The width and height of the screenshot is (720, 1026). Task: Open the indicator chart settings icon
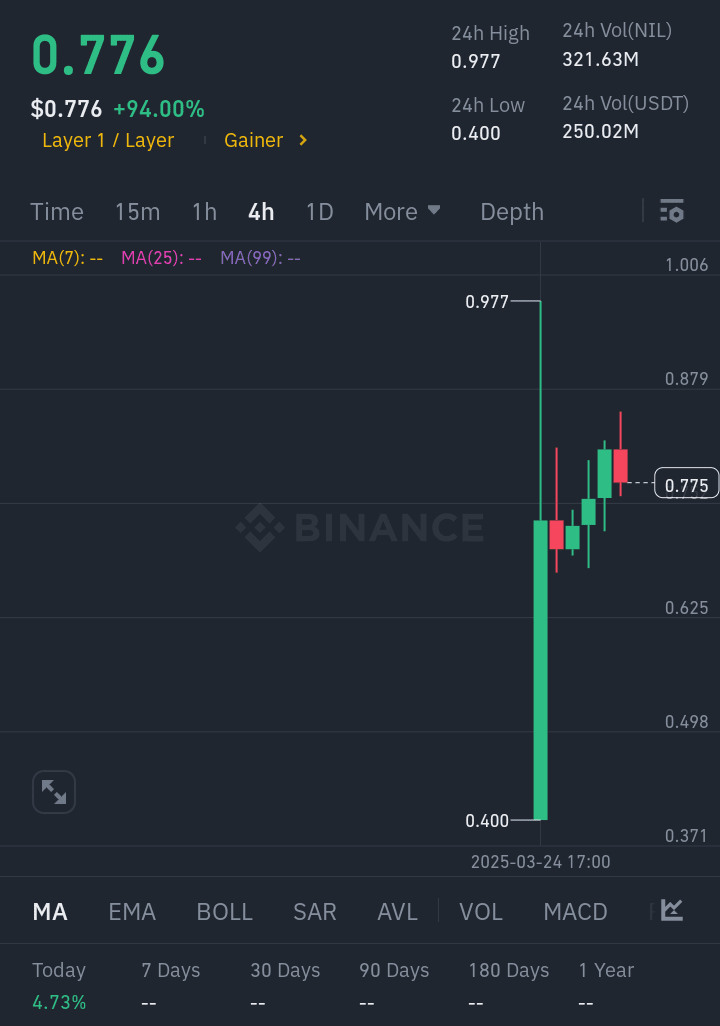[672, 911]
